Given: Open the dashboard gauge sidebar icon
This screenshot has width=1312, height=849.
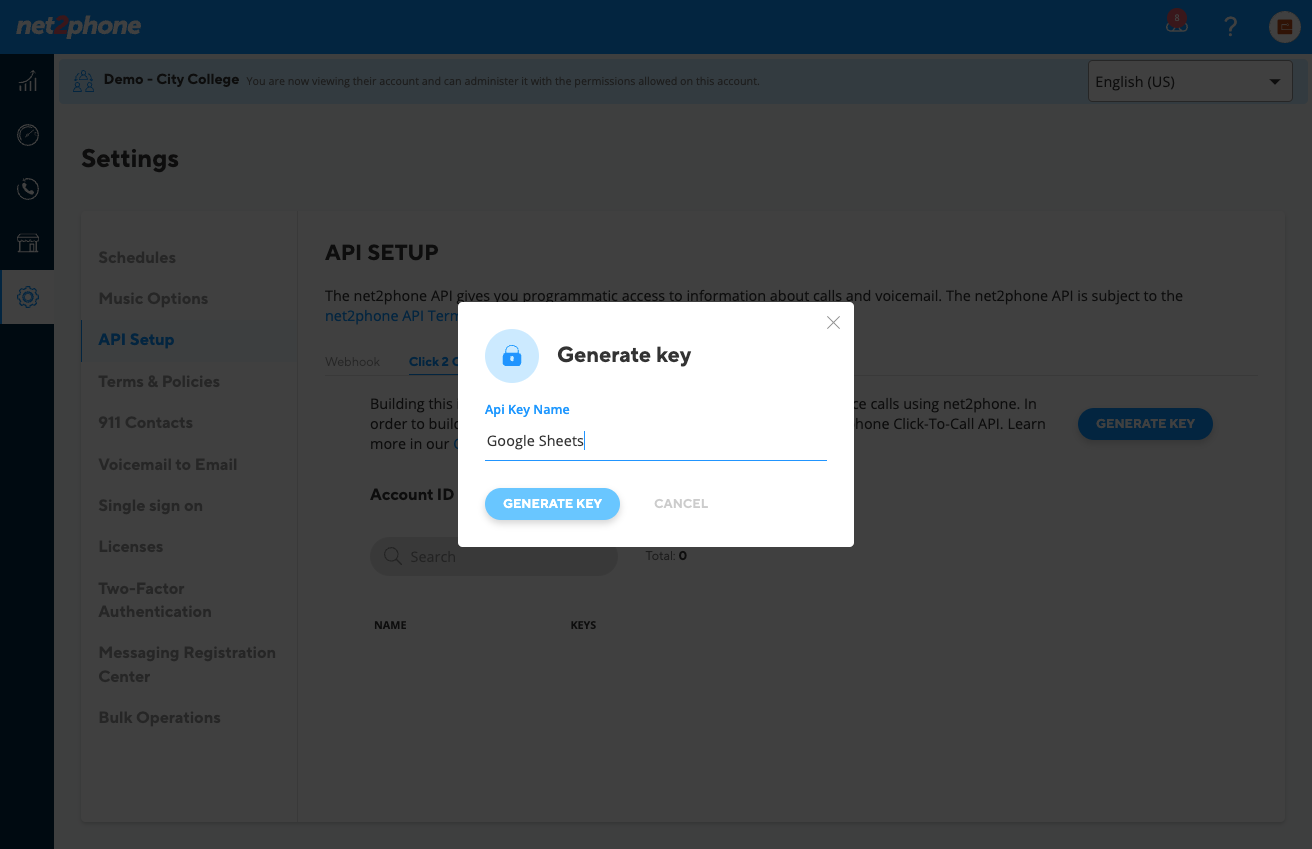Looking at the screenshot, I should [27, 135].
